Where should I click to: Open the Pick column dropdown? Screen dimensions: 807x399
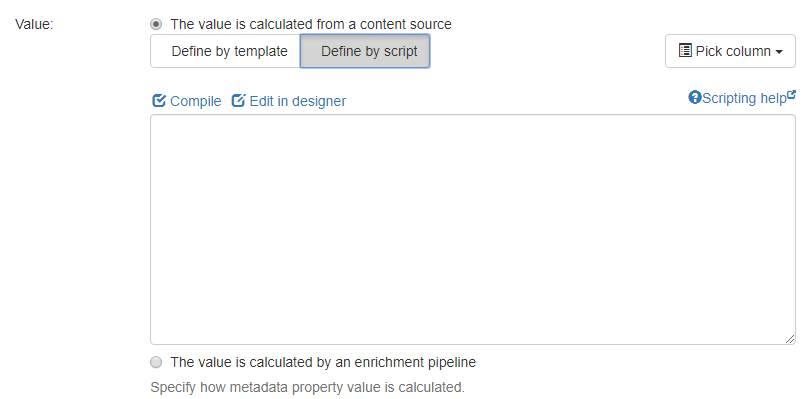tap(730, 51)
